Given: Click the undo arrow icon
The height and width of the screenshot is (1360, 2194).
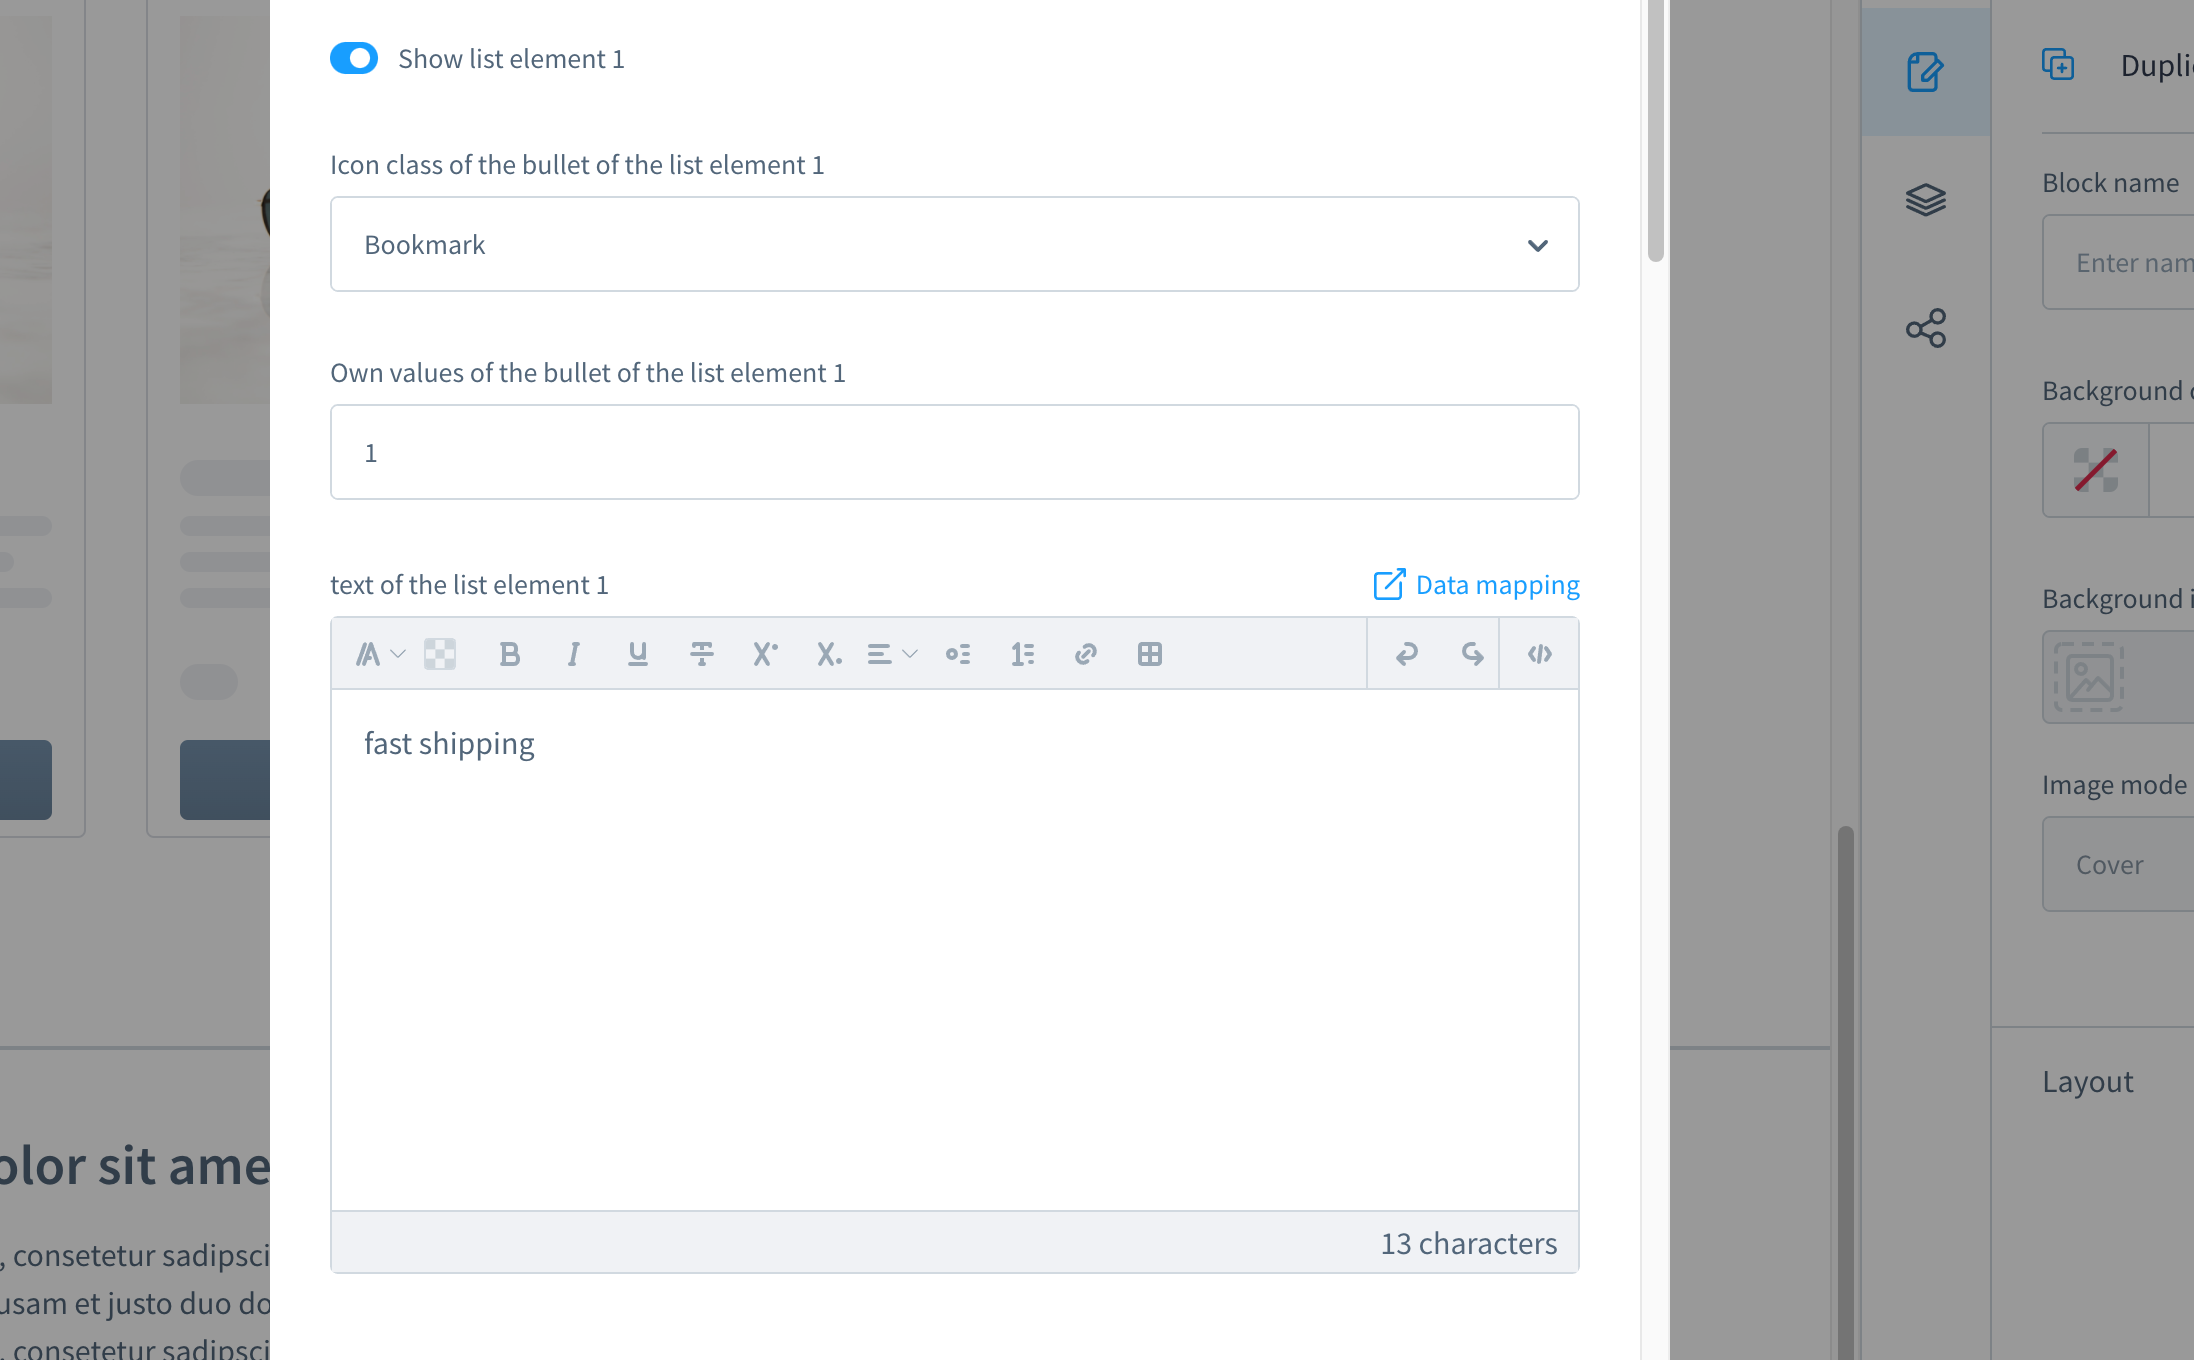Looking at the screenshot, I should tap(1407, 653).
